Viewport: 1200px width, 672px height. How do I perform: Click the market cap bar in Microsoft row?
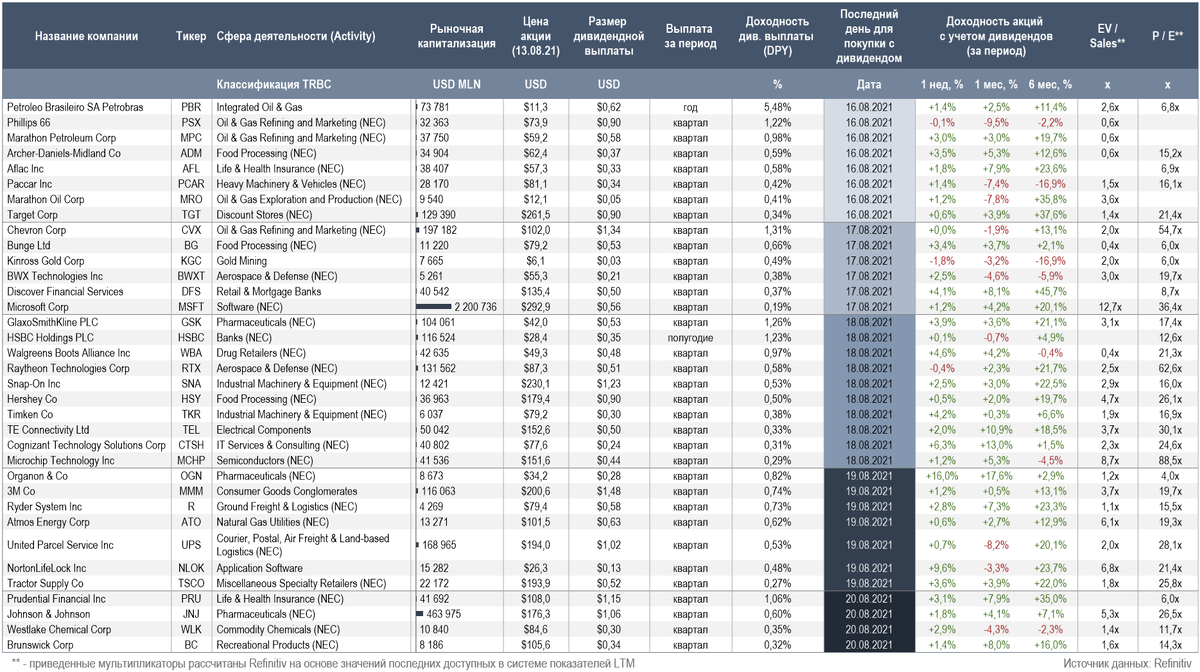[x=431, y=307]
